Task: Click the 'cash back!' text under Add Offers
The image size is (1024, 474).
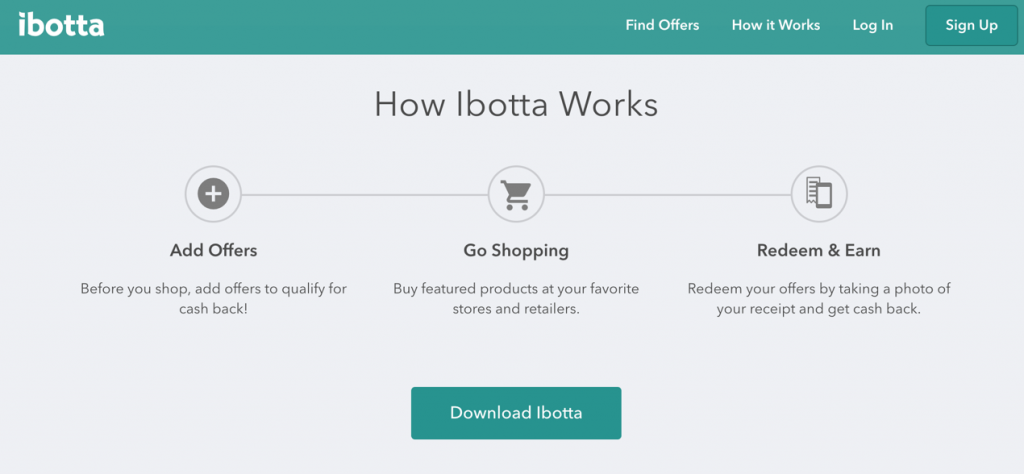Action: pos(214,309)
